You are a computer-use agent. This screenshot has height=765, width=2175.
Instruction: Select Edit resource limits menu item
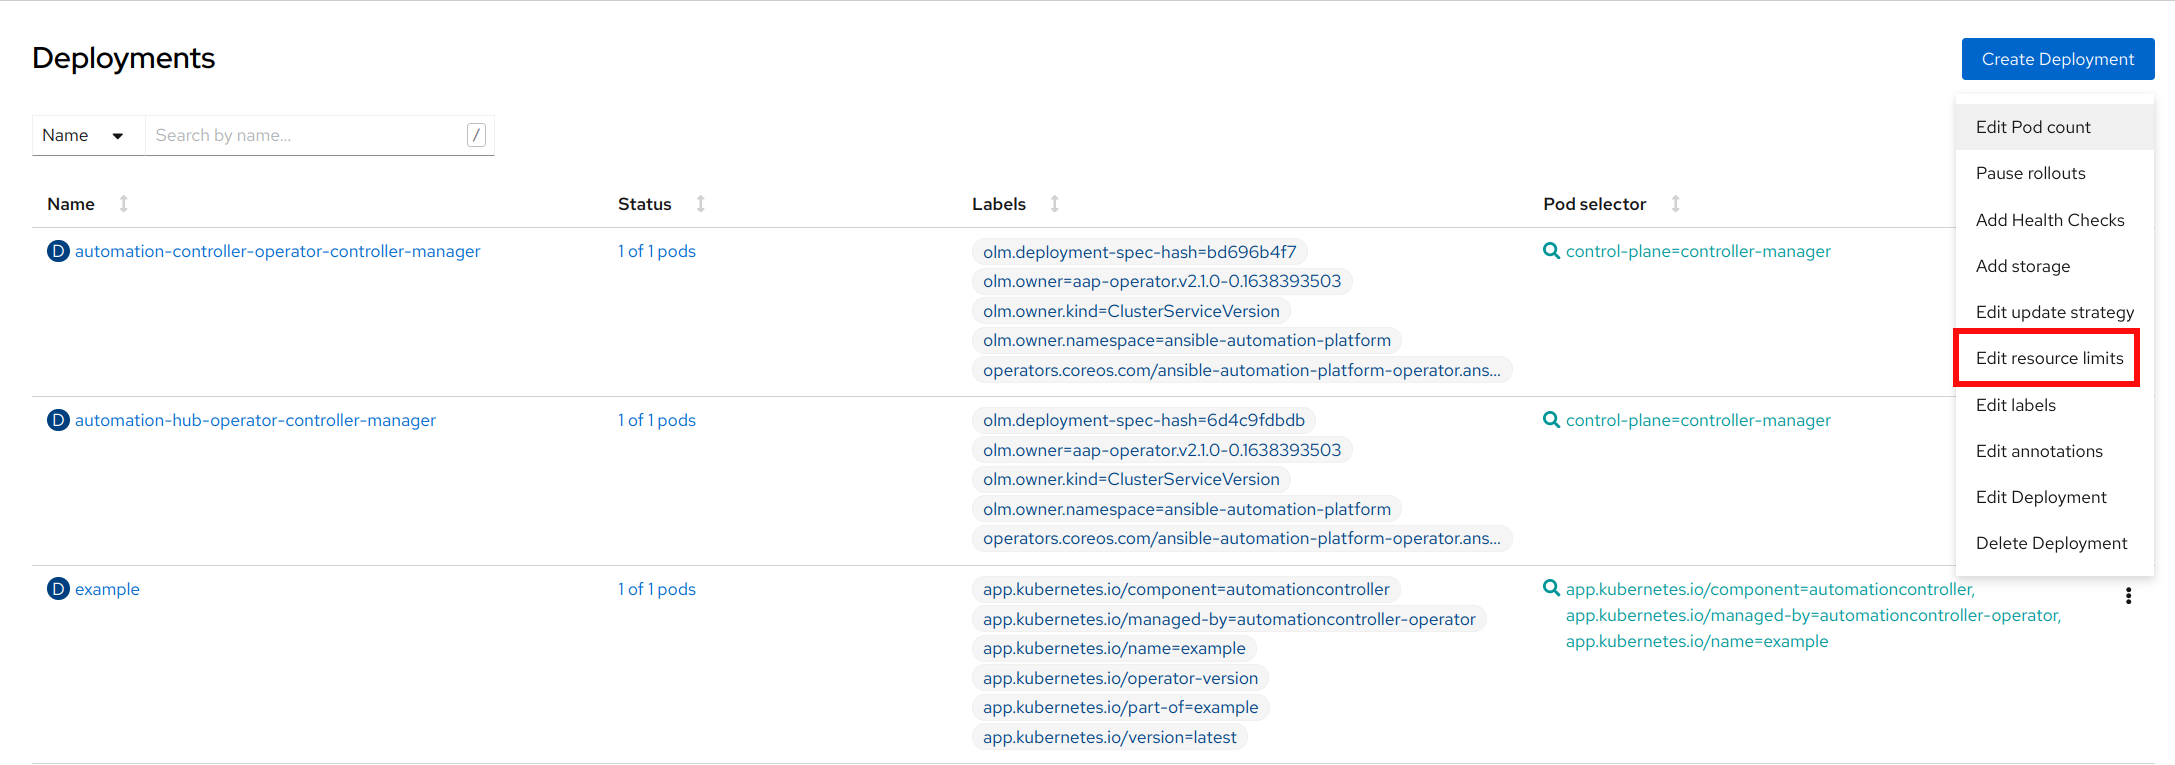point(2048,358)
